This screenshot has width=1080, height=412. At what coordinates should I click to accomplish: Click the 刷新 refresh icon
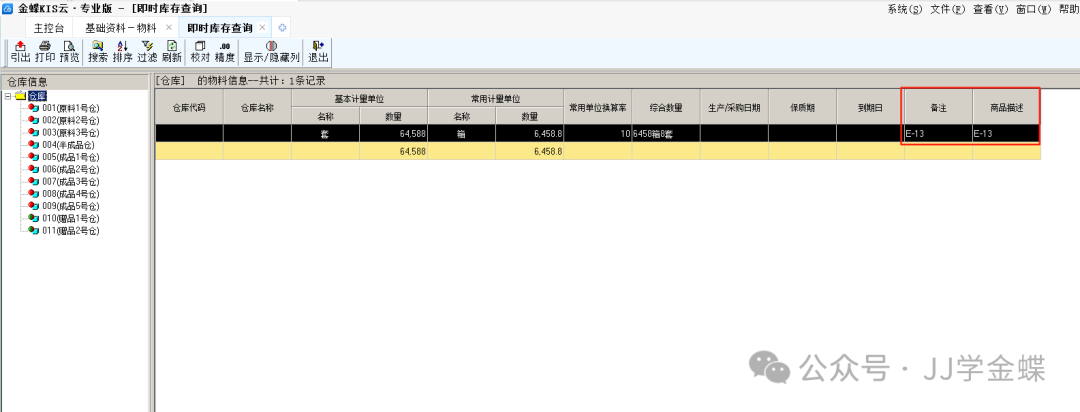[172, 52]
